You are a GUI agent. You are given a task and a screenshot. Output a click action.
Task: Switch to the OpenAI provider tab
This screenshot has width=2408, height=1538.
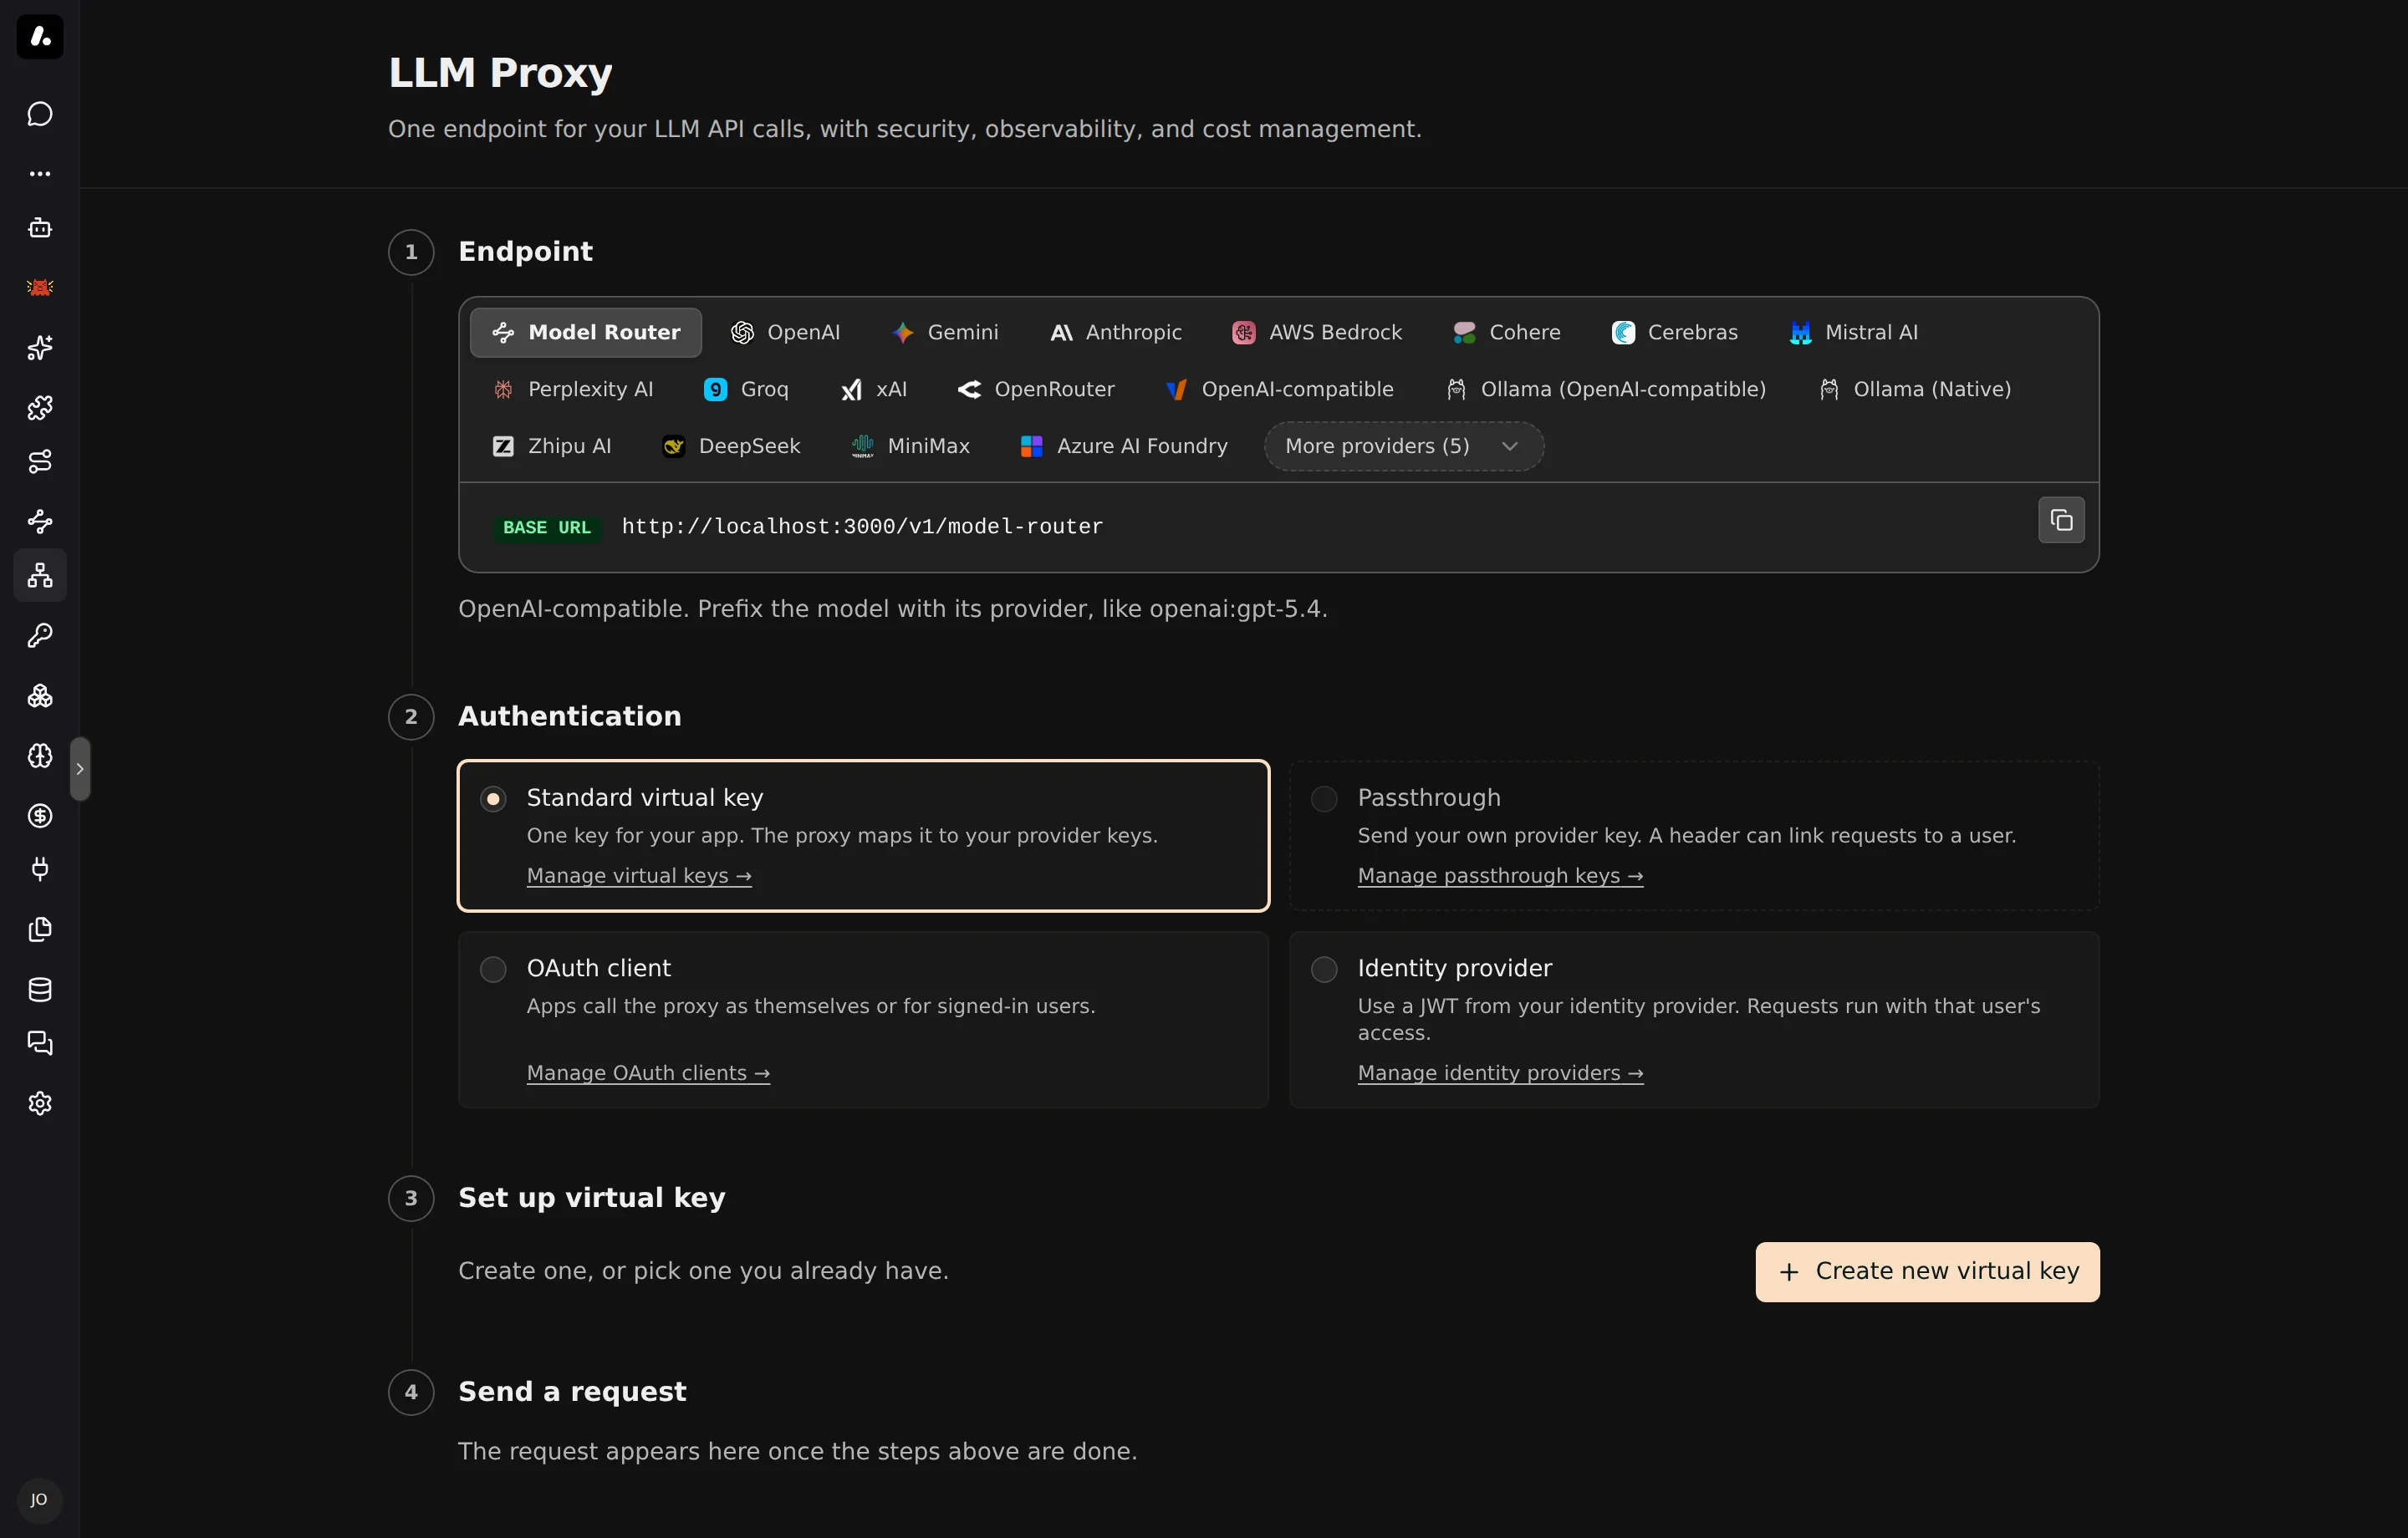click(785, 332)
